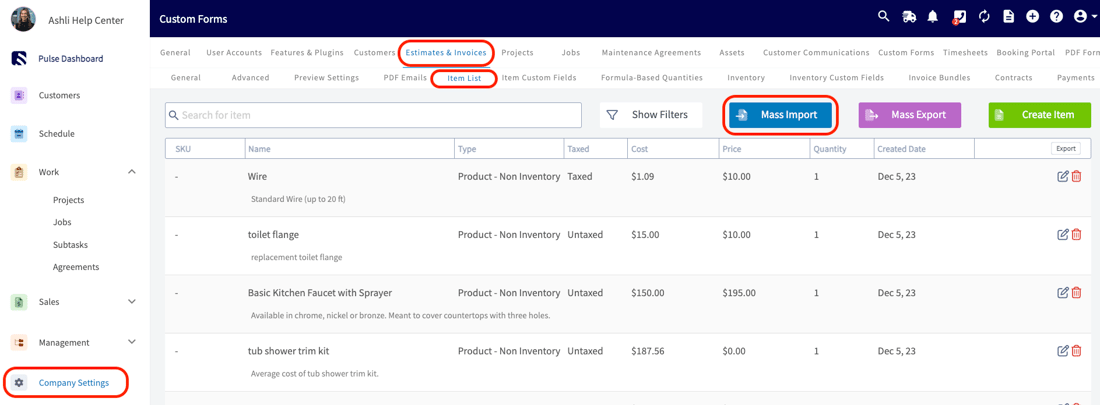Edit the Basic Kitchen Faucet item
The image size is (1100, 405).
1062,293
